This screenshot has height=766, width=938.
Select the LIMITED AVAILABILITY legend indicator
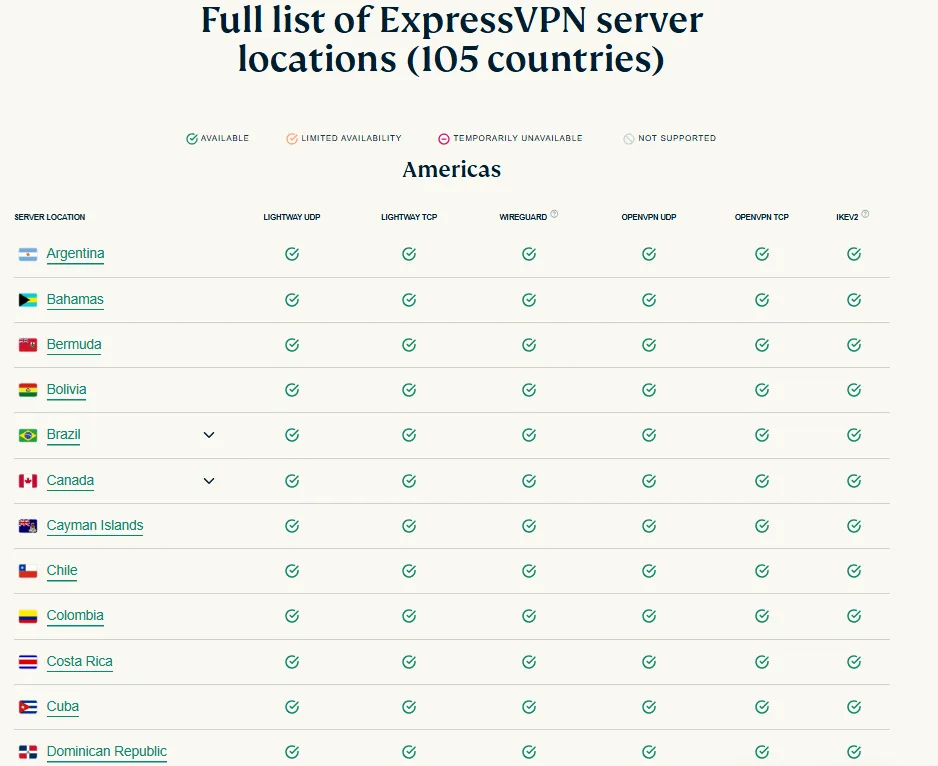coord(292,138)
